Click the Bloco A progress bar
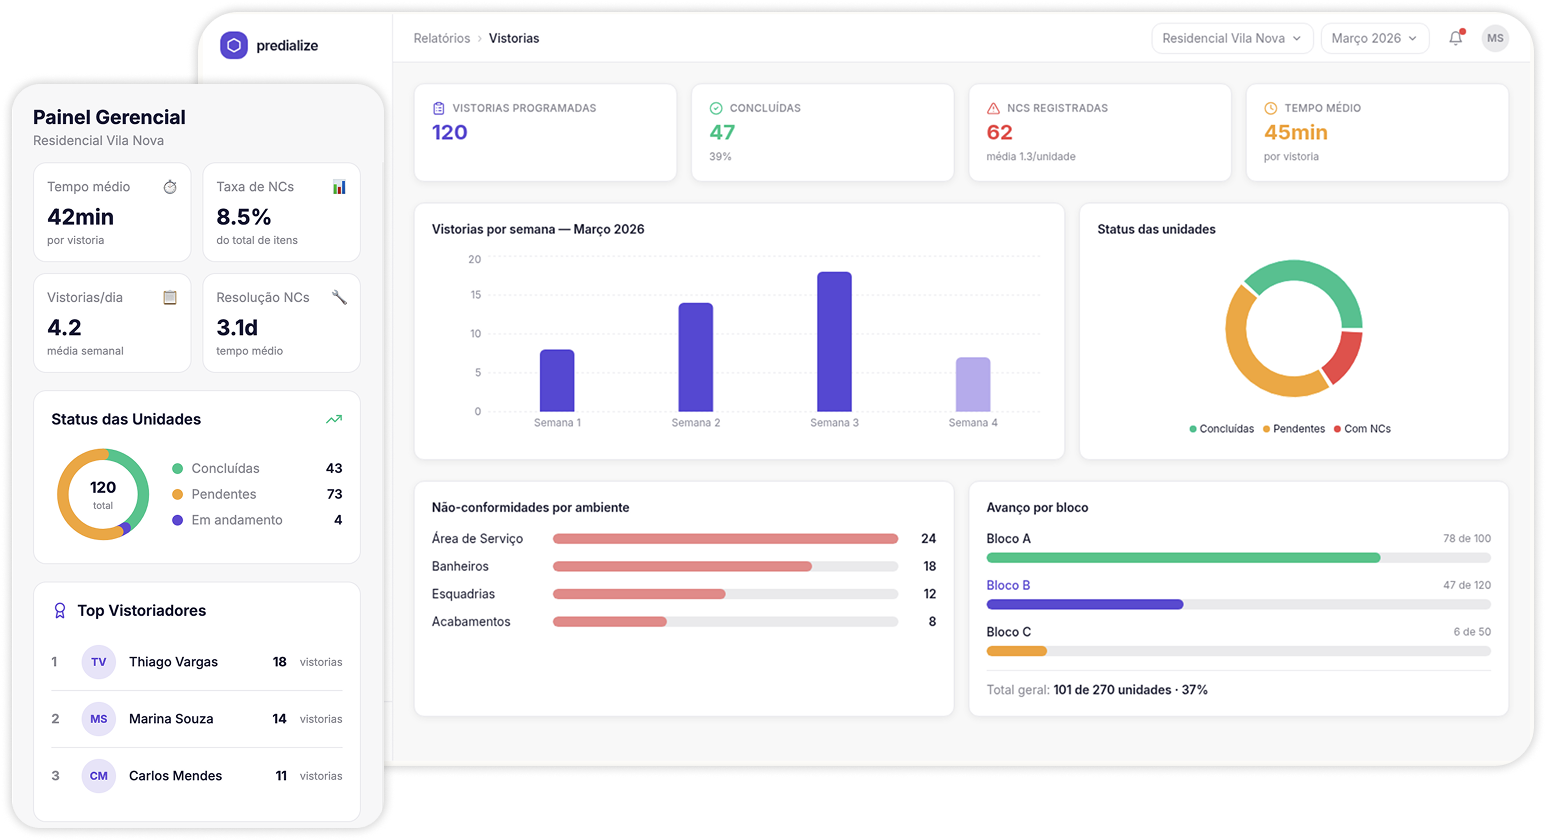Viewport: 1546px width, 840px height. click(1183, 558)
